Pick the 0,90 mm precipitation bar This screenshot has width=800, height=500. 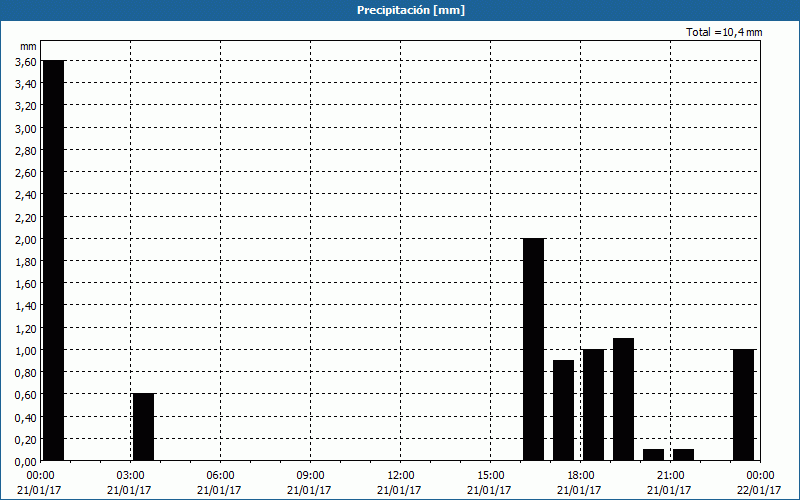tap(563, 410)
